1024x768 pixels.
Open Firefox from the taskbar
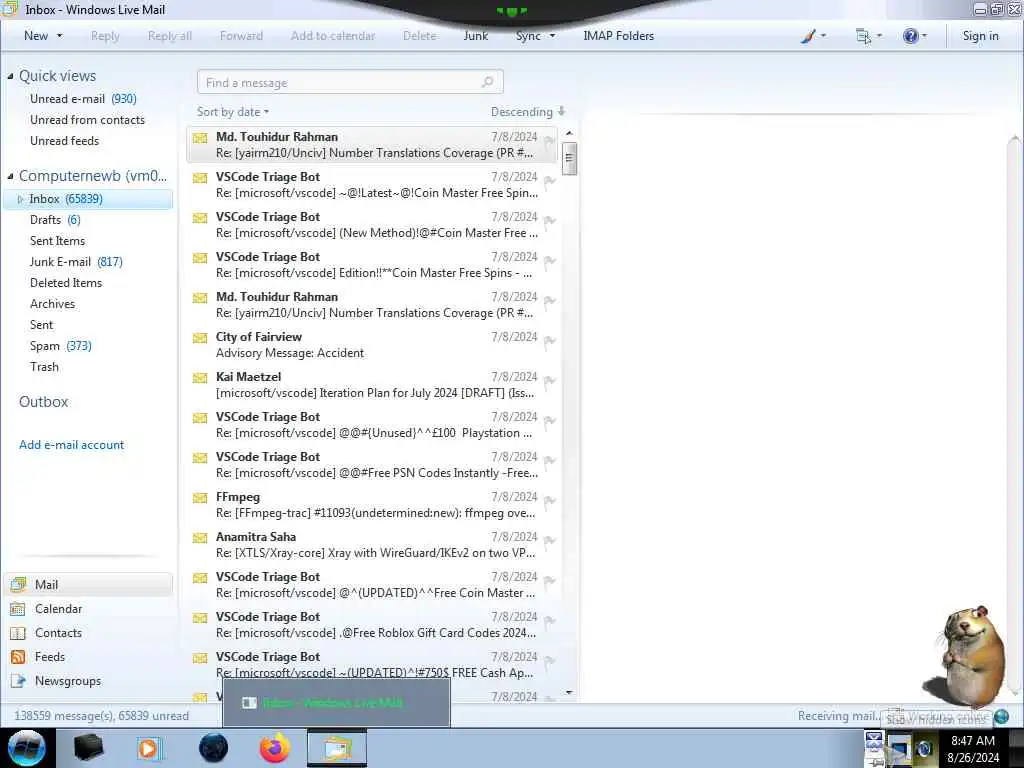tap(275, 748)
